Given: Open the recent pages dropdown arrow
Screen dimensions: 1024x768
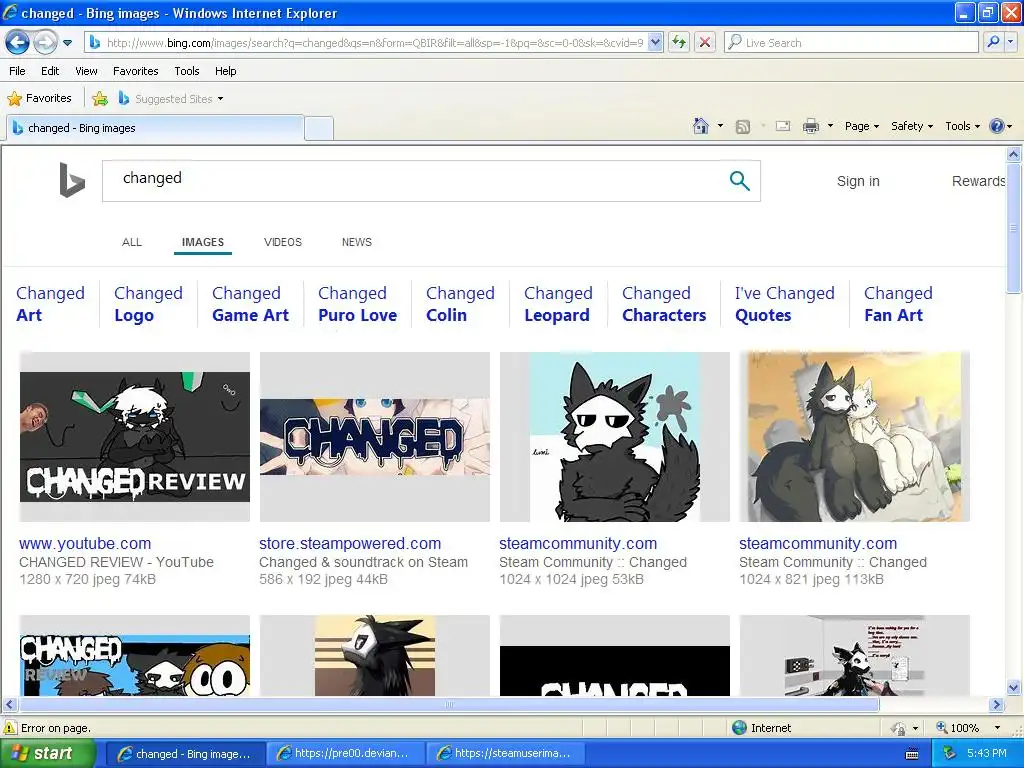Looking at the screenshot, I should [67, 43].
